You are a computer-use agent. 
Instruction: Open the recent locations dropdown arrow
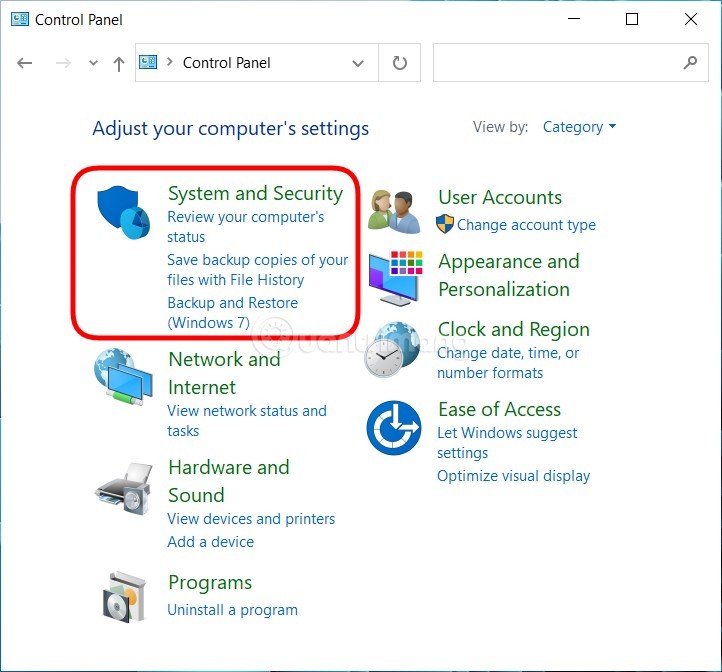coord(93,63)
